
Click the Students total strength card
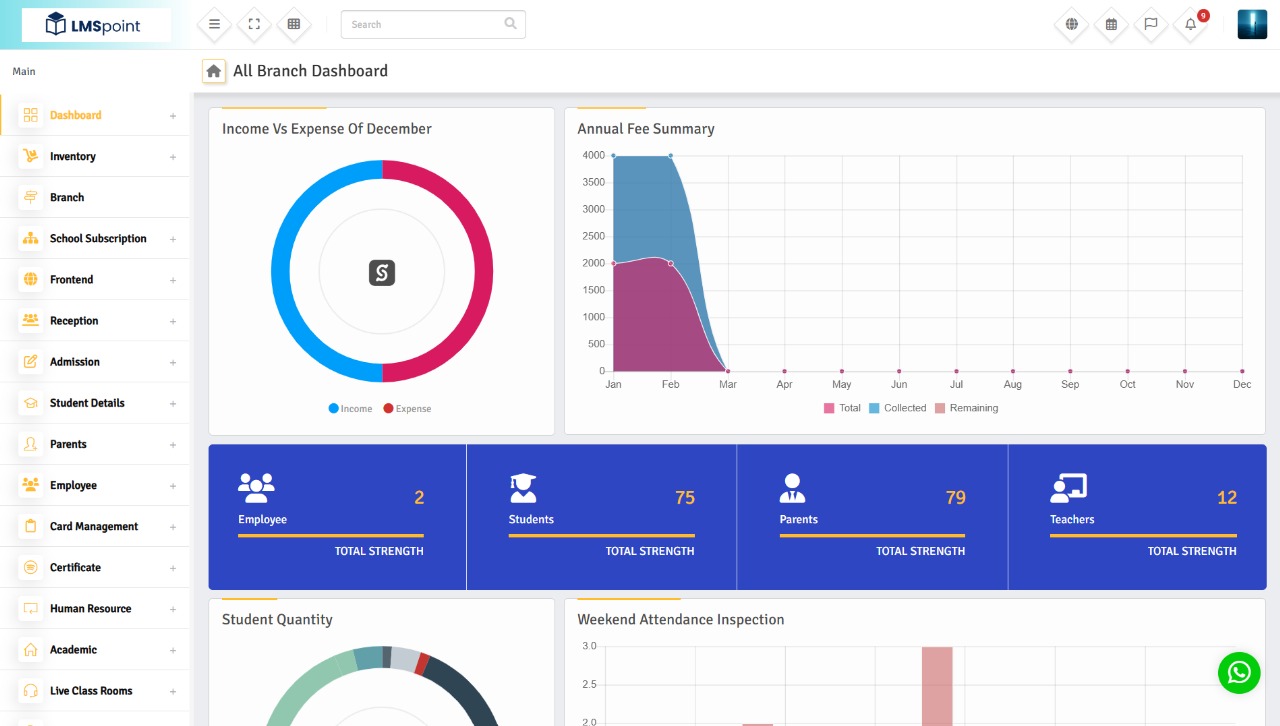601,516
